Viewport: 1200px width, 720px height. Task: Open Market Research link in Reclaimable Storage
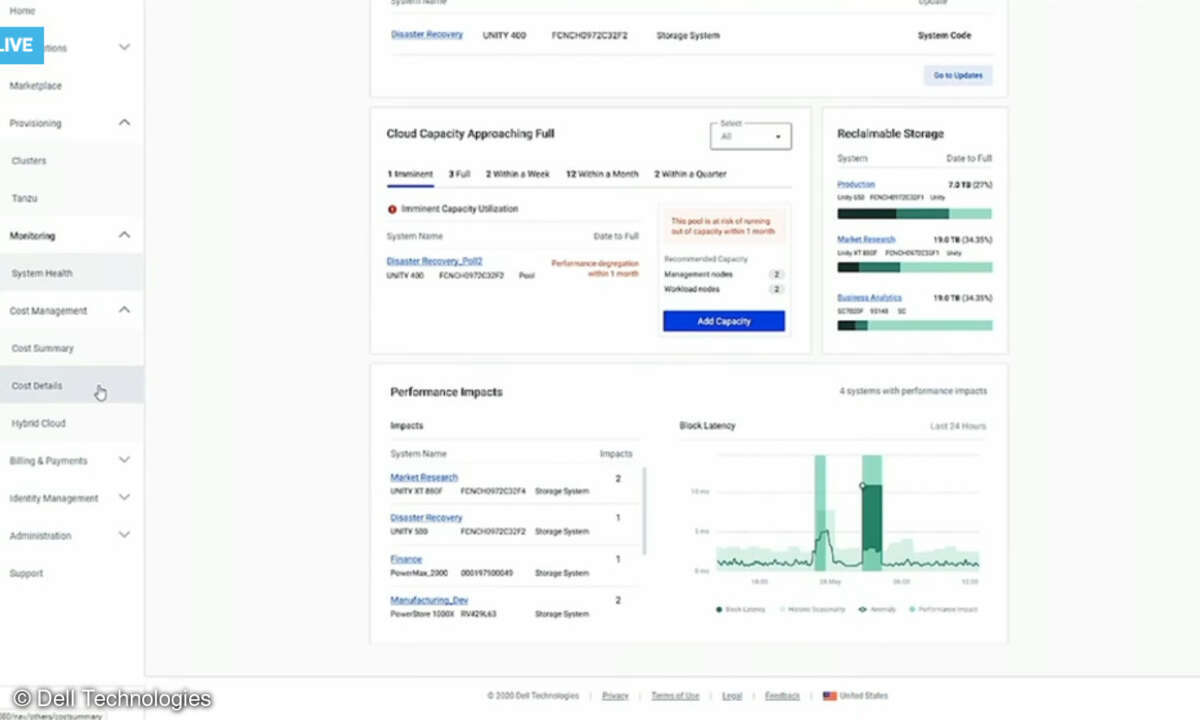tap(866, 240)
